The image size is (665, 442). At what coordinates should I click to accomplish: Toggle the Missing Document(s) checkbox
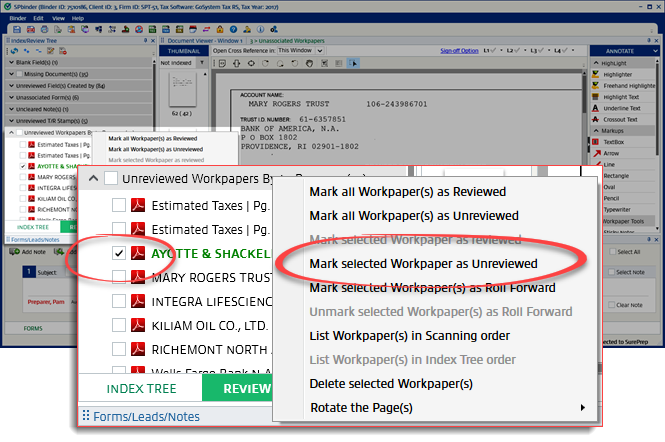pos(19,74)
